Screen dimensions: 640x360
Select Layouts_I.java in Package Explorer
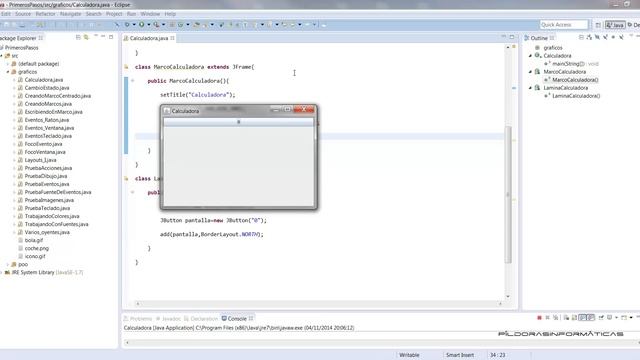(40, 160)
